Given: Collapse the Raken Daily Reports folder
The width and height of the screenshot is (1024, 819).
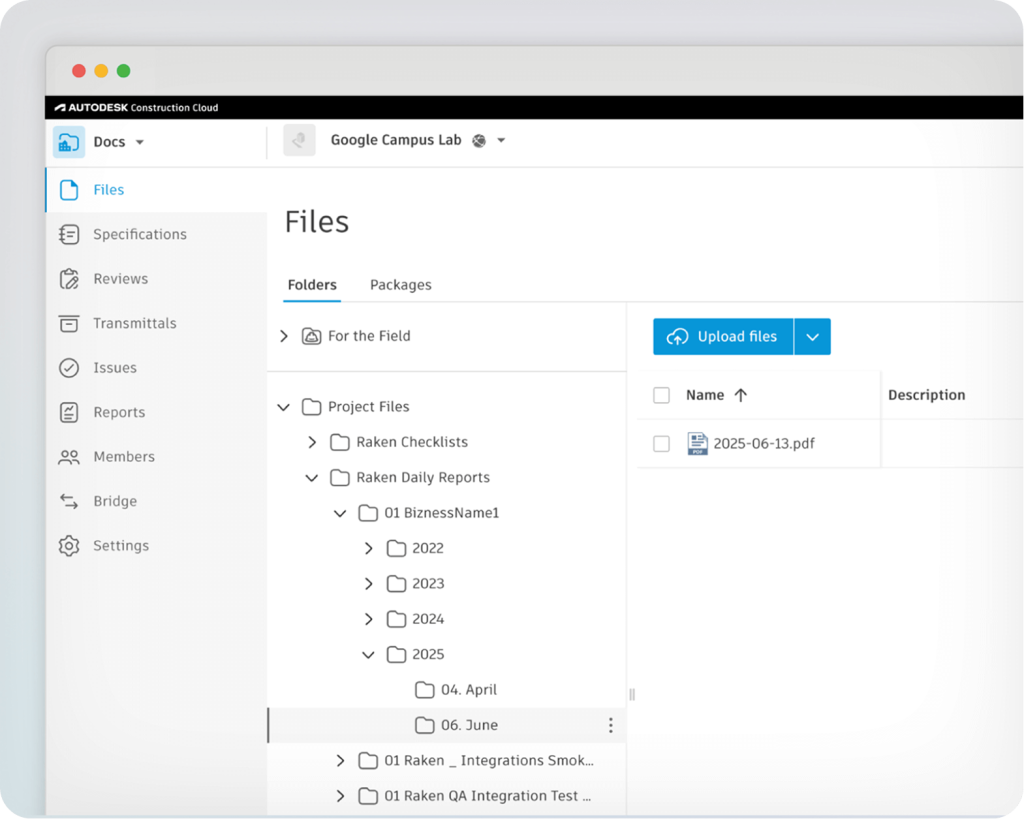Looking at the screenshot, I should pos(312,478).
